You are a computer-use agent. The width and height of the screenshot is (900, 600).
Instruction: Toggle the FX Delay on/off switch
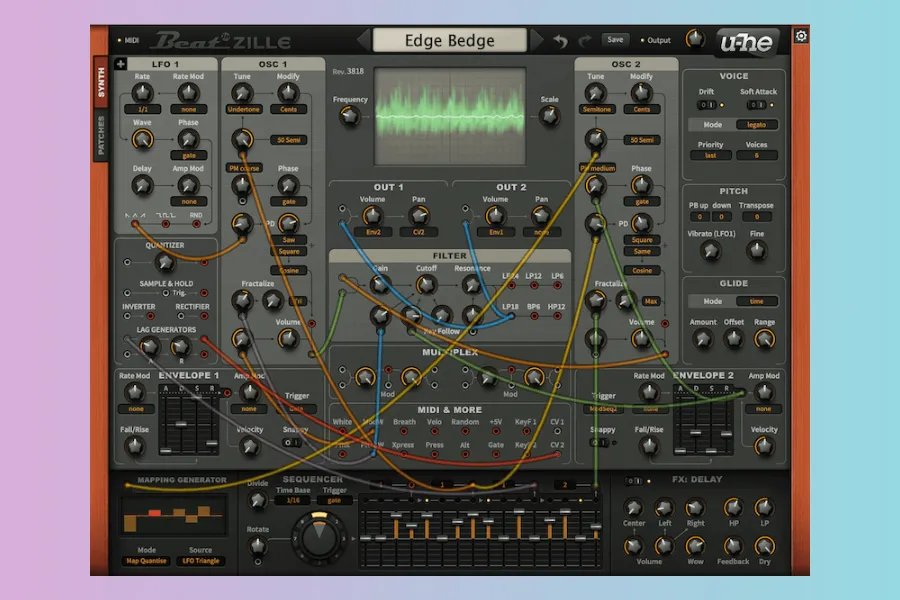(x=633, y=481)
